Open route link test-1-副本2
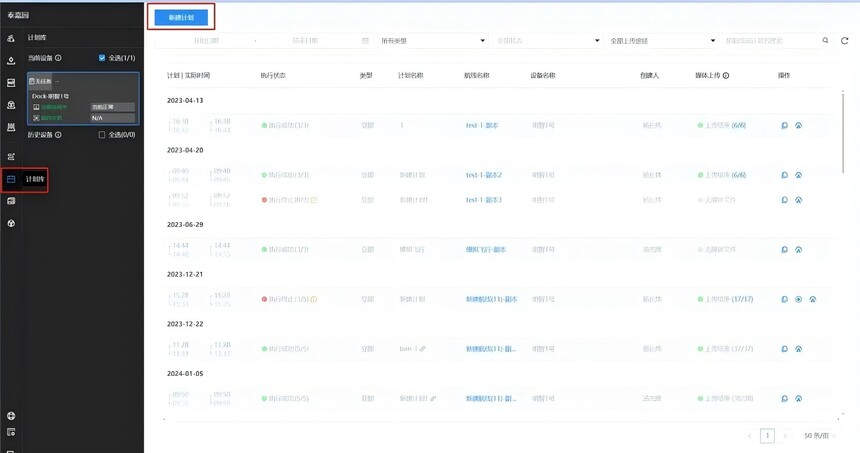The image size is (860, 453). click(x=484, y=175)
